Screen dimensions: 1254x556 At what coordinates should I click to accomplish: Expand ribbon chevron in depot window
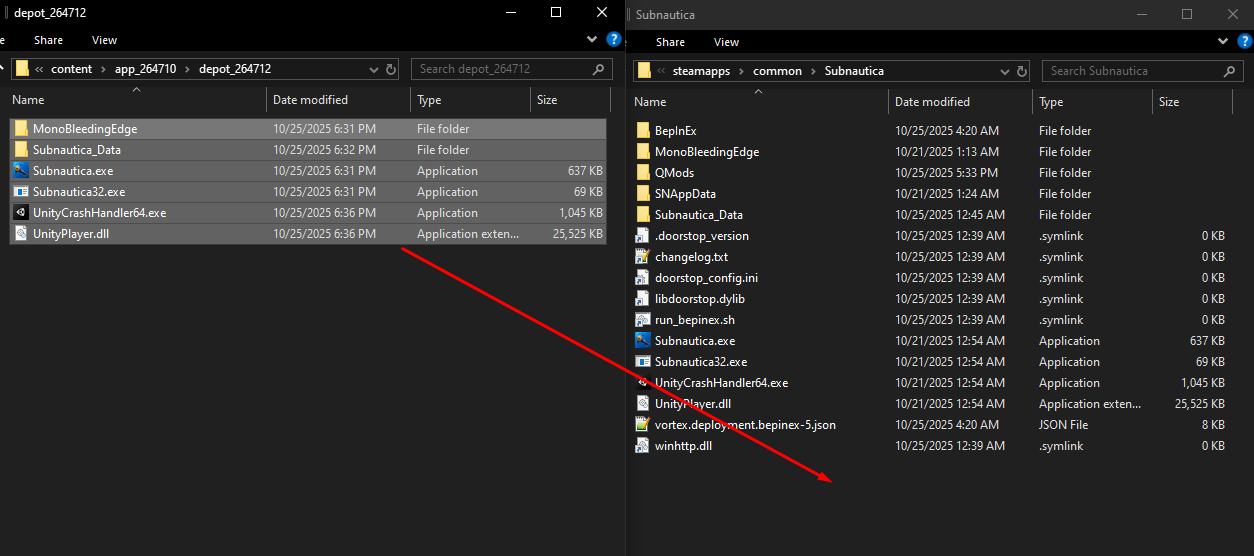point(593,40)
